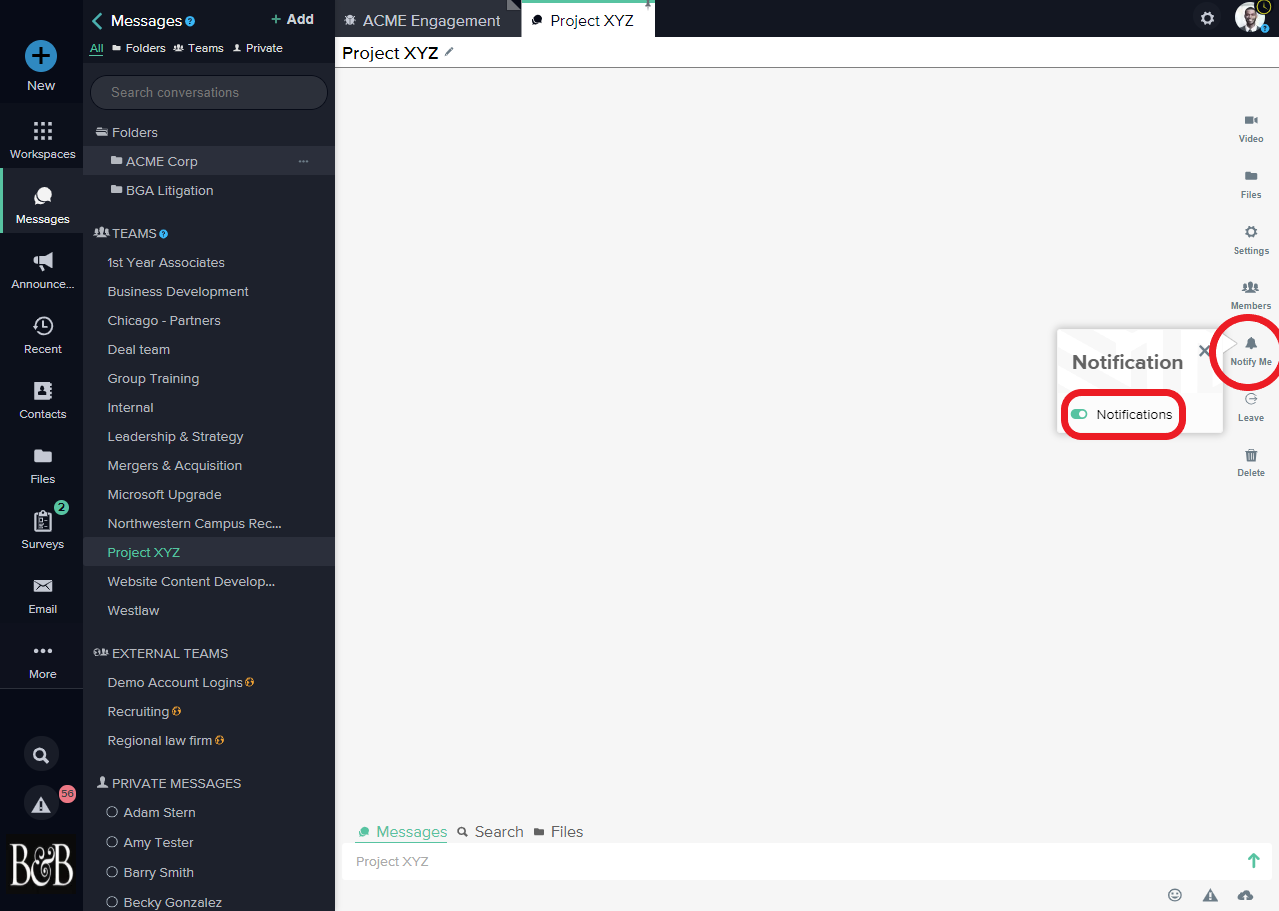Start a Video call
The image size is (1279, 911).
click(x=1251, y=129)
